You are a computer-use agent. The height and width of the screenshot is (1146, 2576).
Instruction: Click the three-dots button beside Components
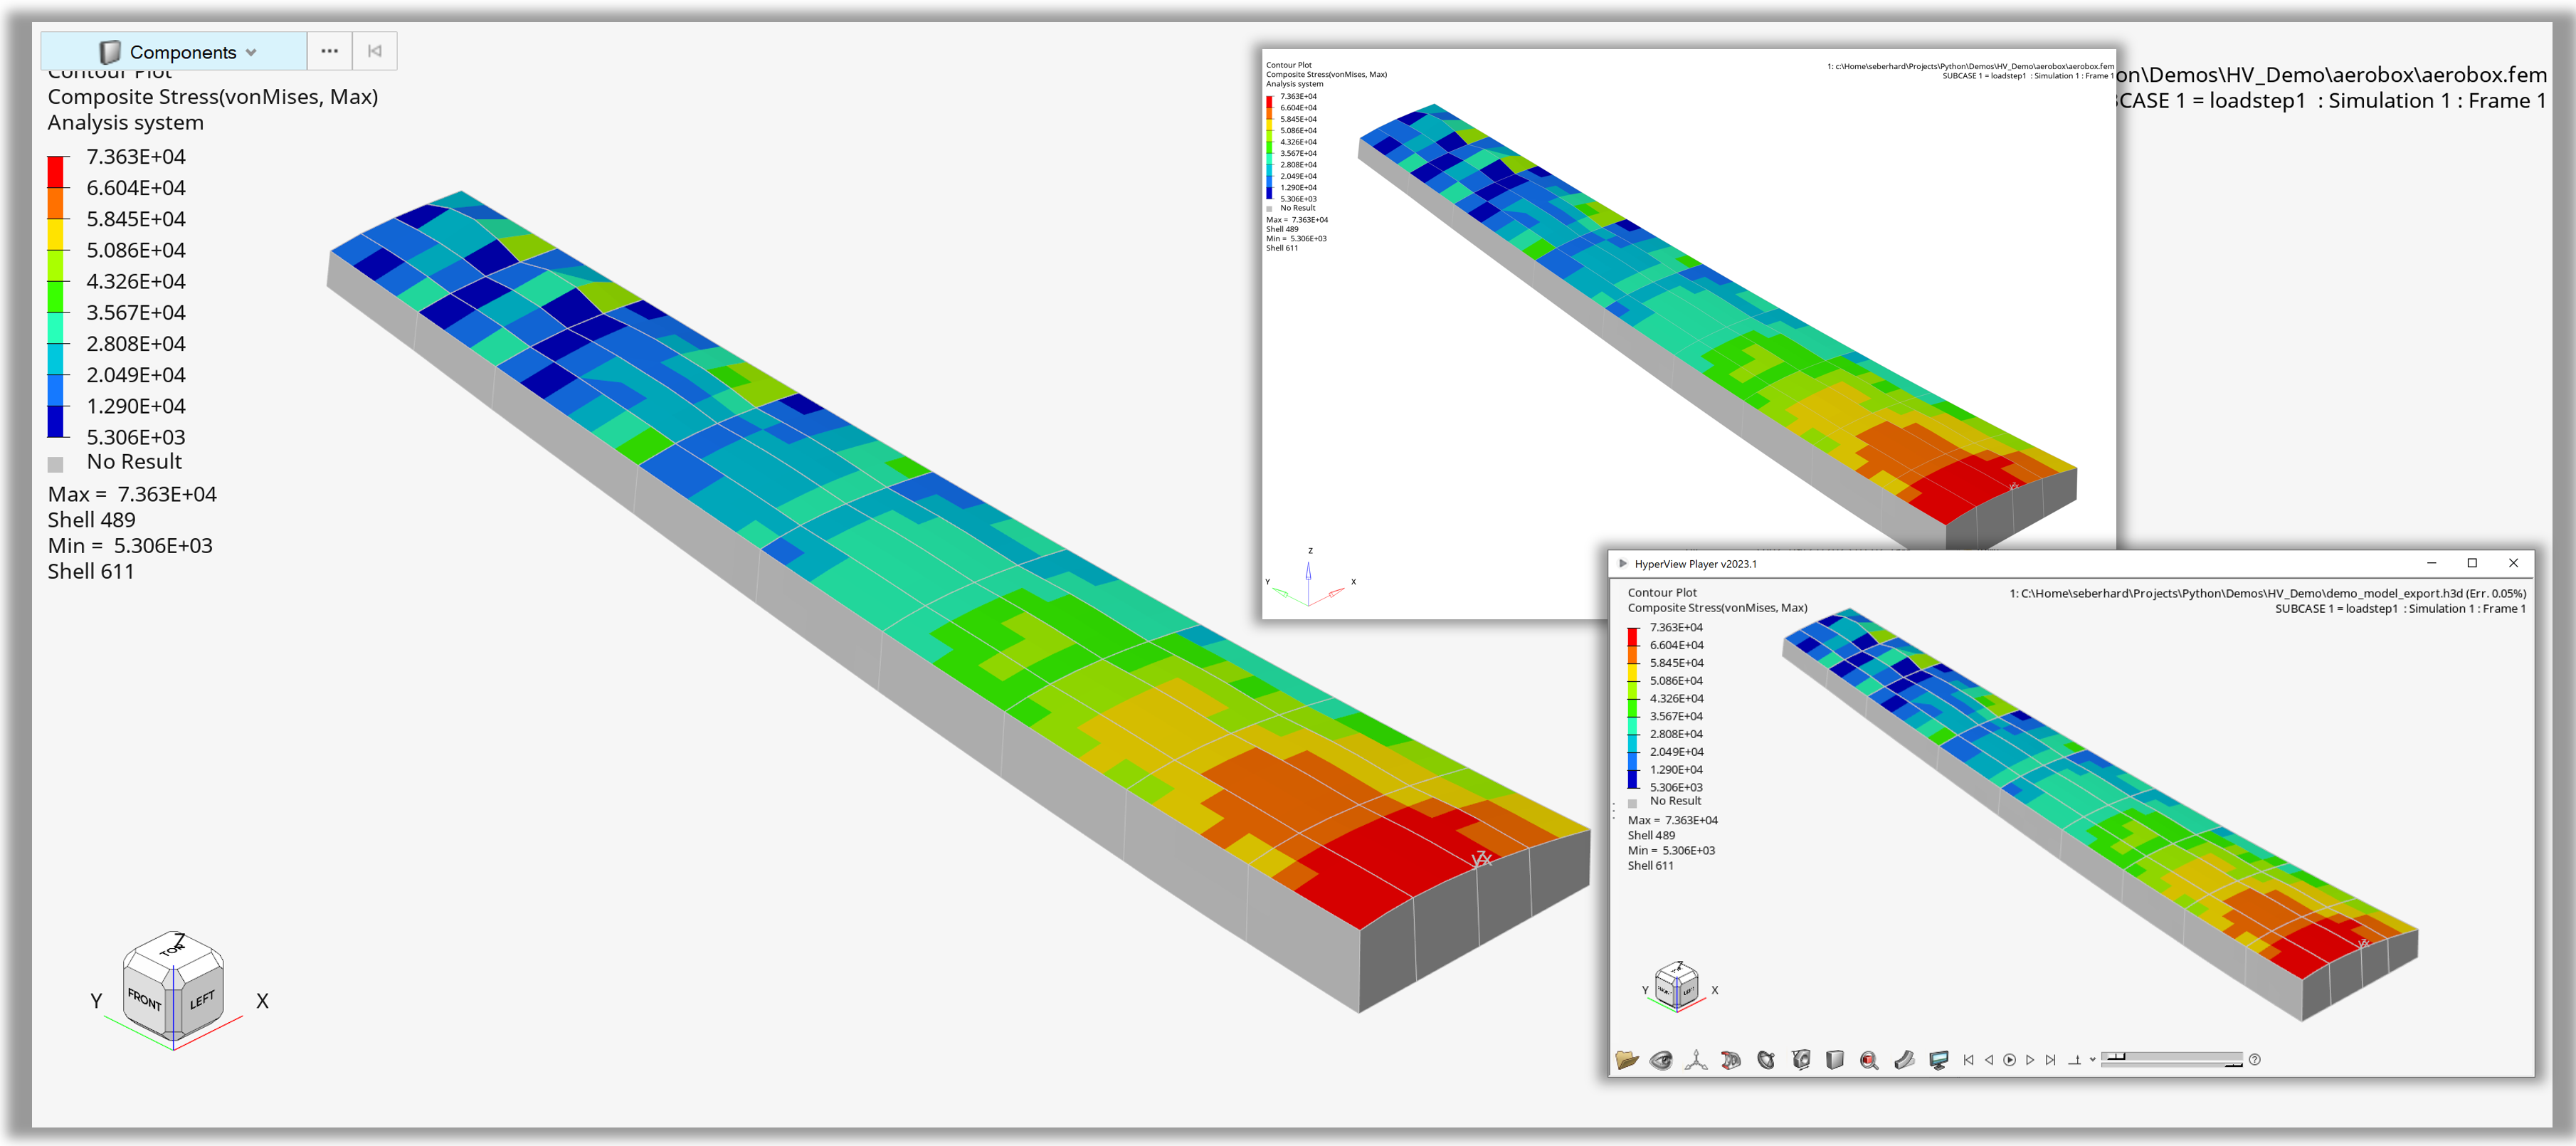click(329, 51)
